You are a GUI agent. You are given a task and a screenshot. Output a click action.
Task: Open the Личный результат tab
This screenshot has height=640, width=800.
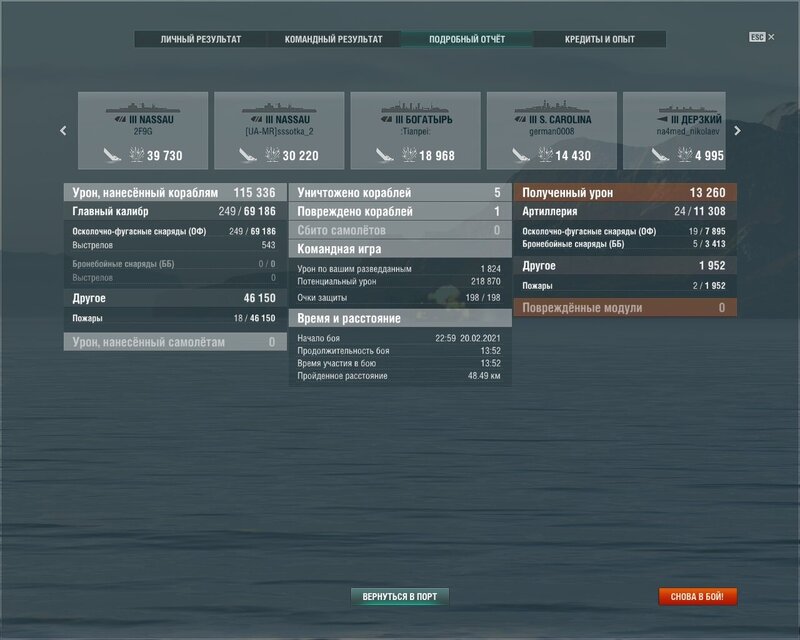point(201,40)
